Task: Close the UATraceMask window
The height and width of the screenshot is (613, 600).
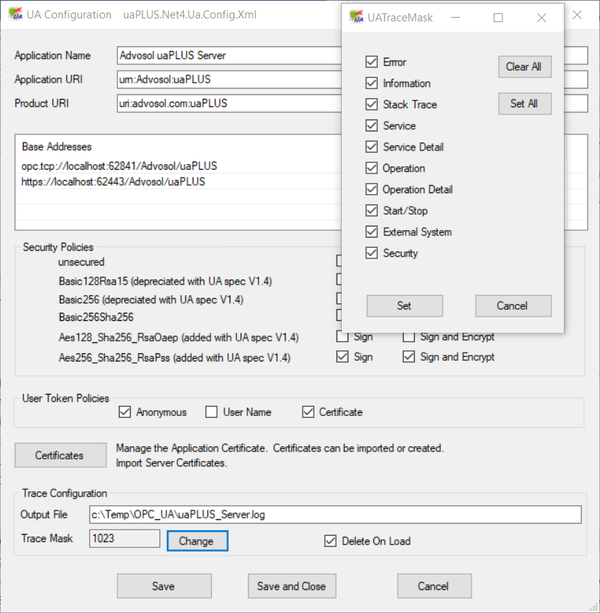Action: pyautogui.click(x=541, y=18)
